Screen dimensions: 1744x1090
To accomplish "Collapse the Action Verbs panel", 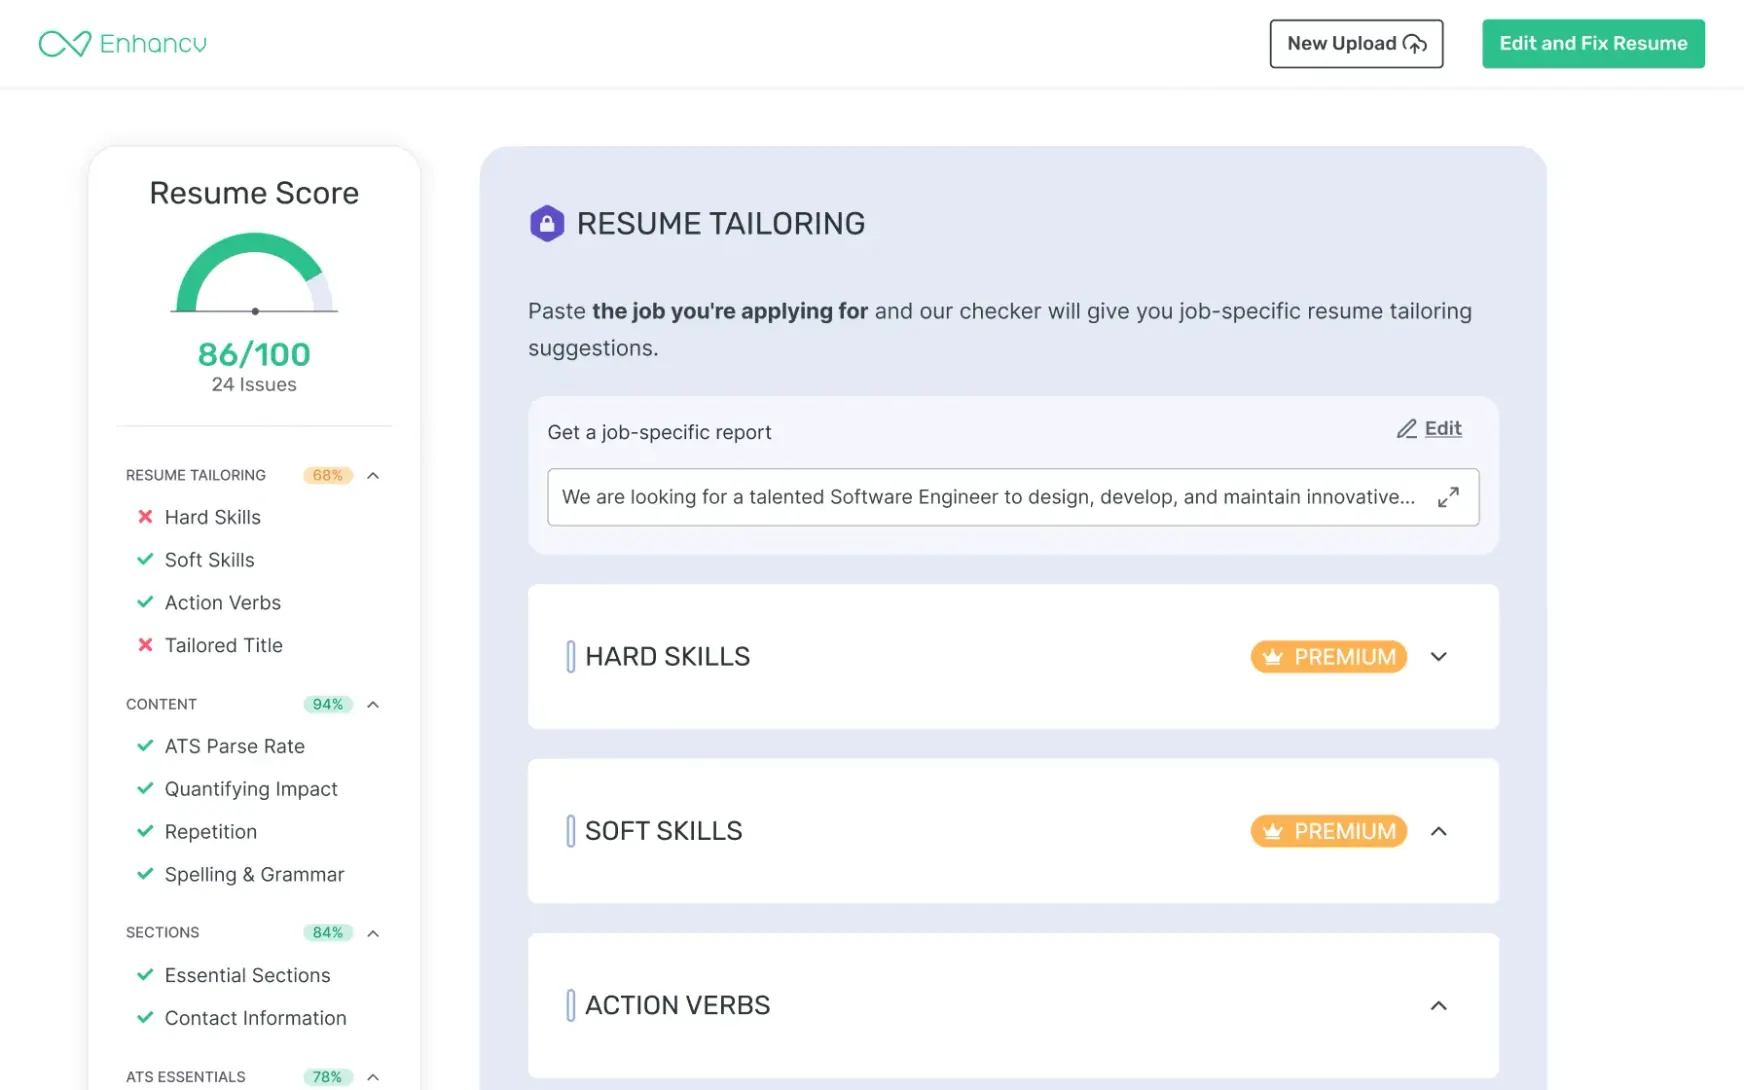I will tap(1438, 1006).
